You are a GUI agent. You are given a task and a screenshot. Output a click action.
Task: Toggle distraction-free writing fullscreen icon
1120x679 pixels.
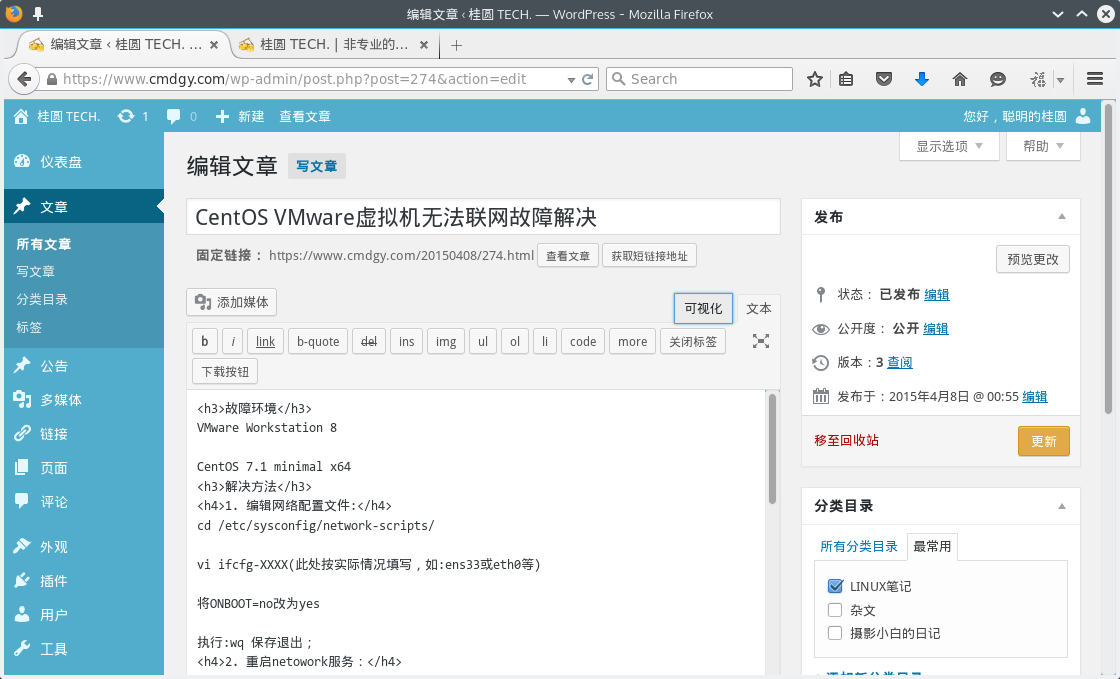click(x=761, y=341)
